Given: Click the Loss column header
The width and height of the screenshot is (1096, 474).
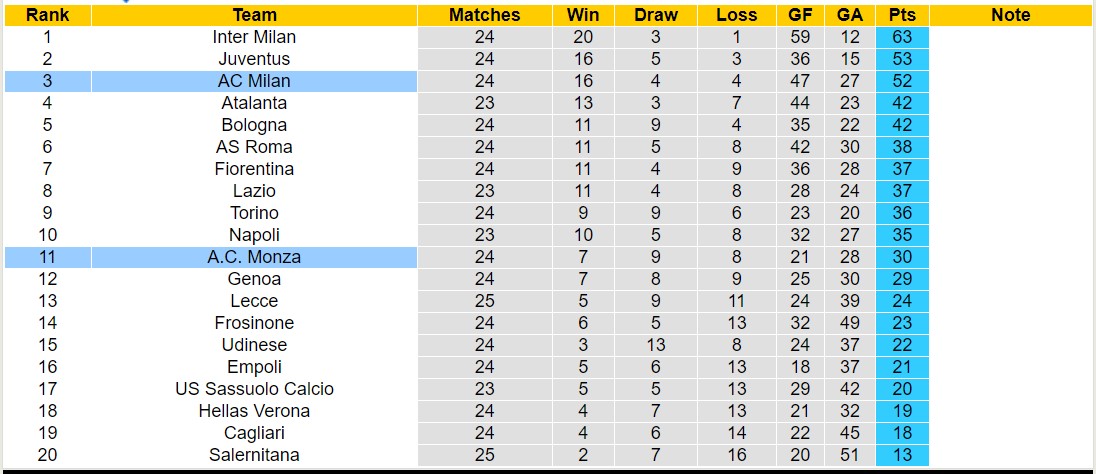Looking at the screenshot, I should click(x=737, y=15).
